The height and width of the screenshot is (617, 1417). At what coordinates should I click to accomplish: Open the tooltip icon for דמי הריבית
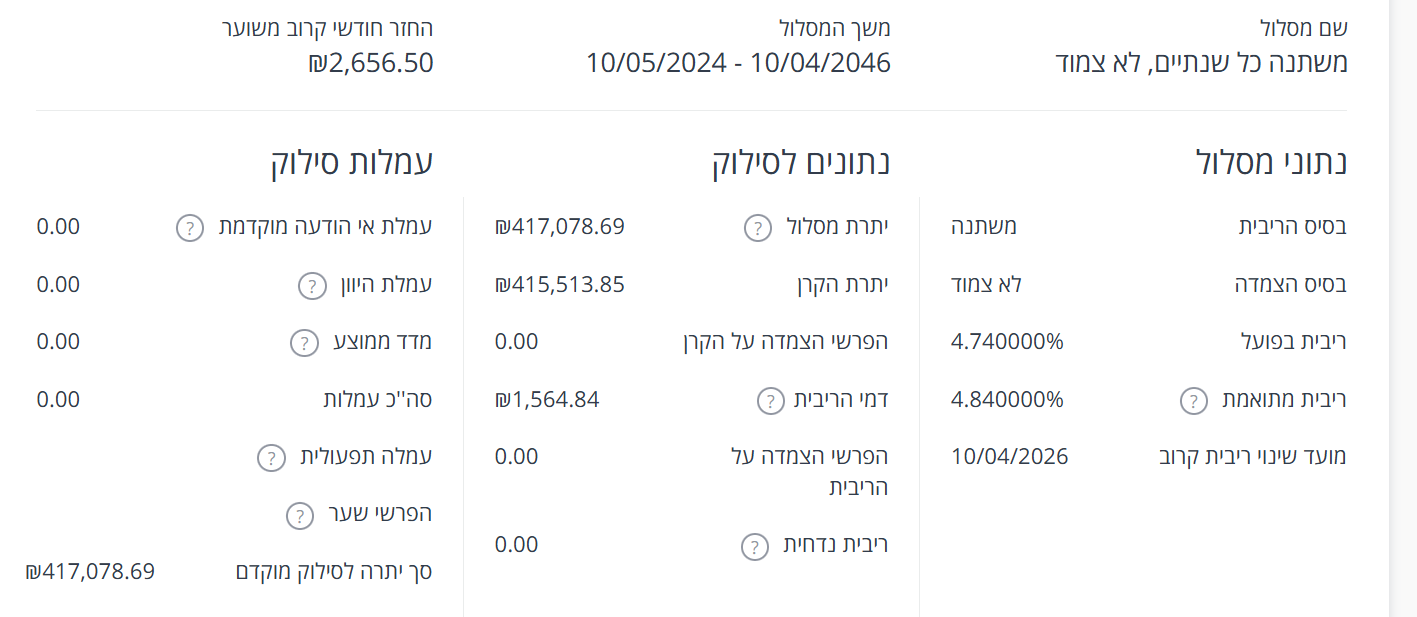coord(768,400)
